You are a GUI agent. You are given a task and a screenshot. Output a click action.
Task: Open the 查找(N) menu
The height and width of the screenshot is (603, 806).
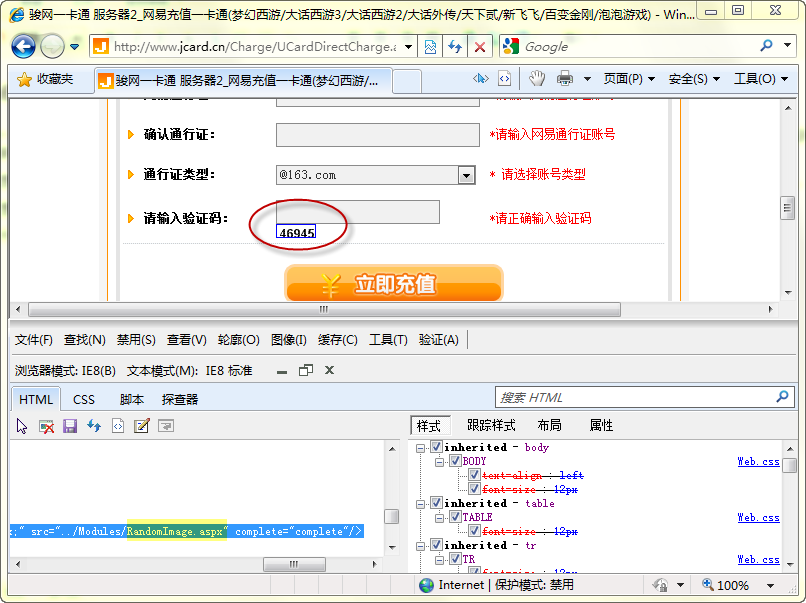tap(84, 340)
